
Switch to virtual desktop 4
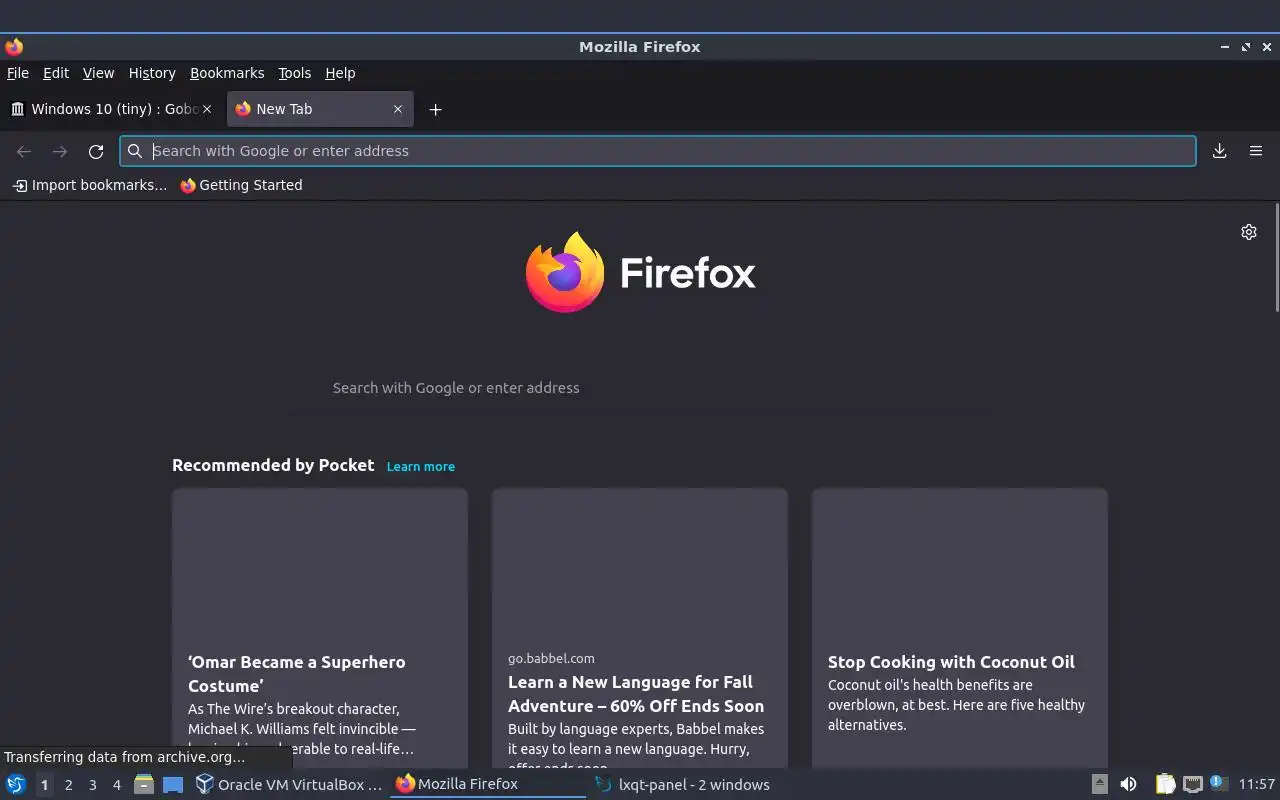(x=116, y=785)
